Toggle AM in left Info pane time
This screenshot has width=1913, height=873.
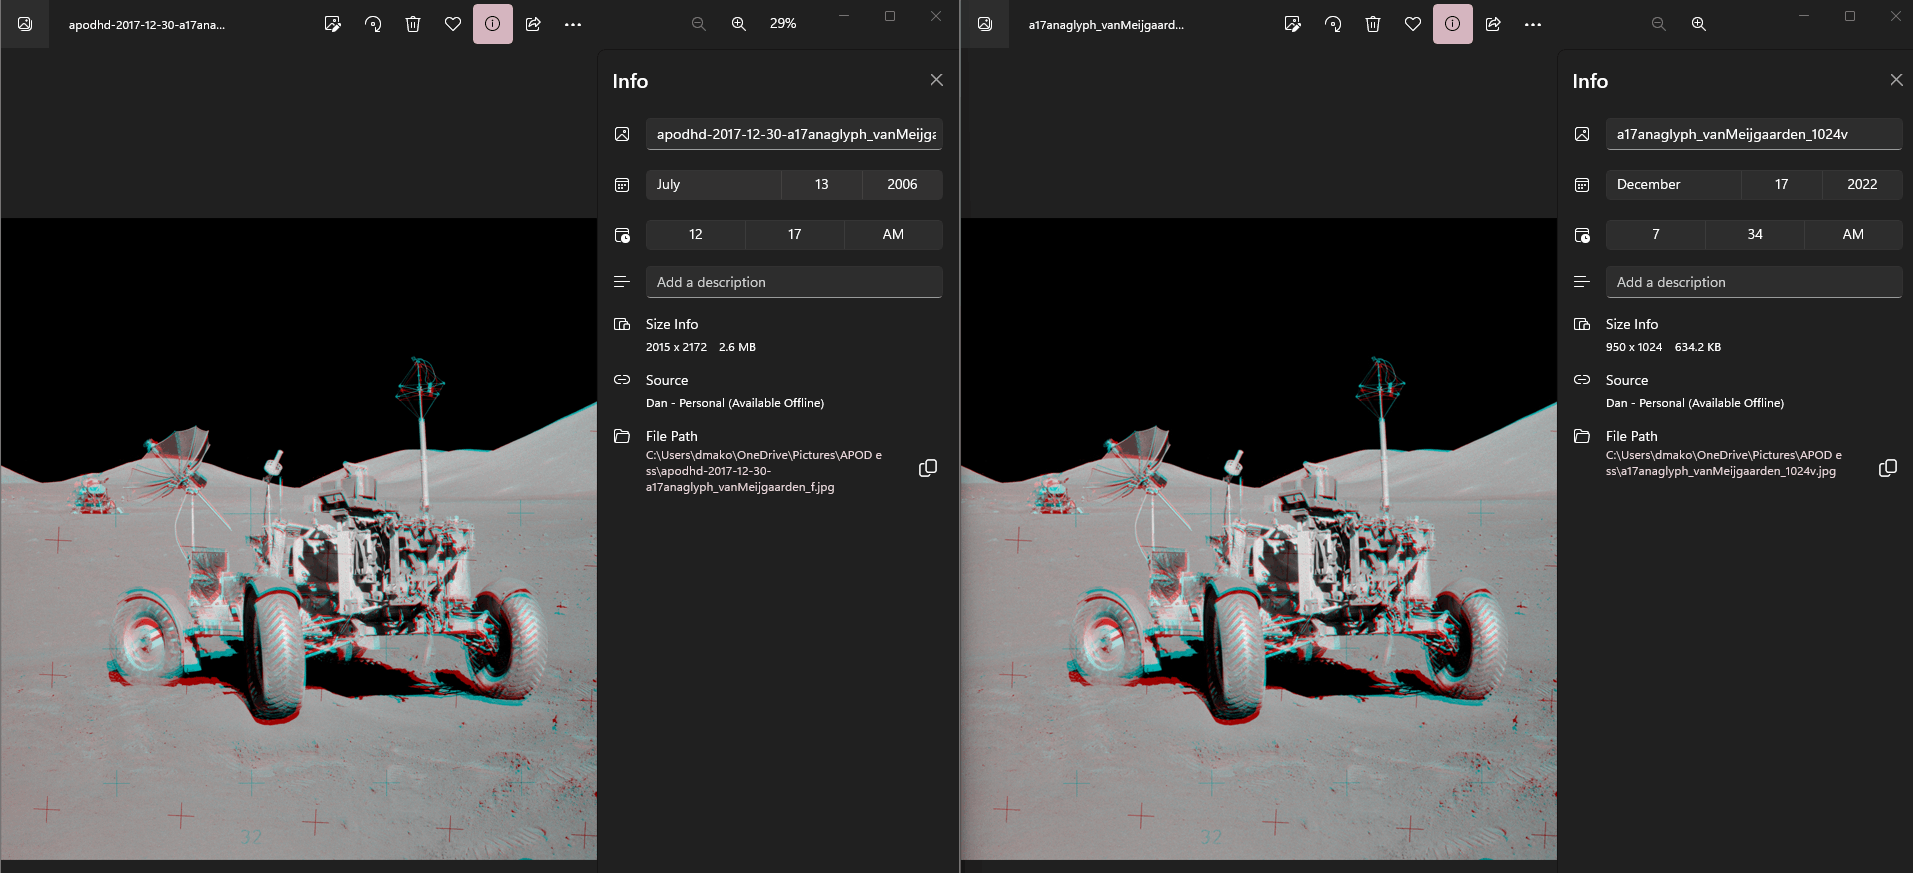893,234
